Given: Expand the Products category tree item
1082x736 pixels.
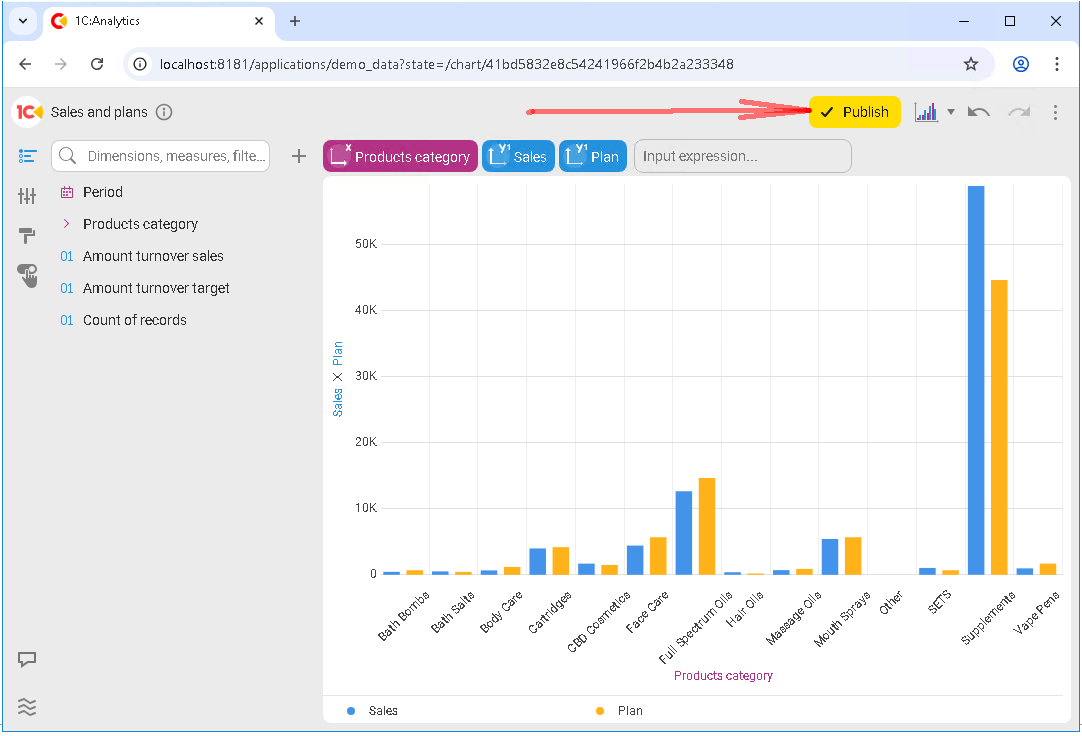Looking at the screenshot, I should click(66, 224).
